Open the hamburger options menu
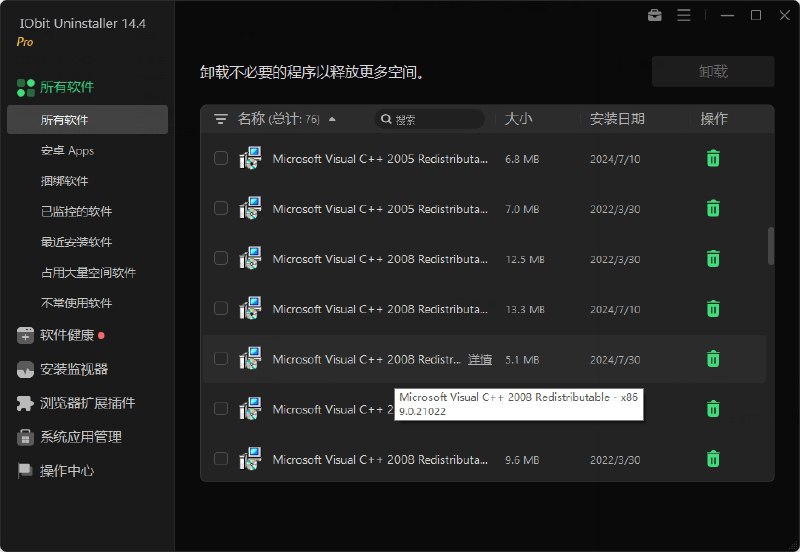This screenshot has height=552, width=800. (x=684, y=15)
